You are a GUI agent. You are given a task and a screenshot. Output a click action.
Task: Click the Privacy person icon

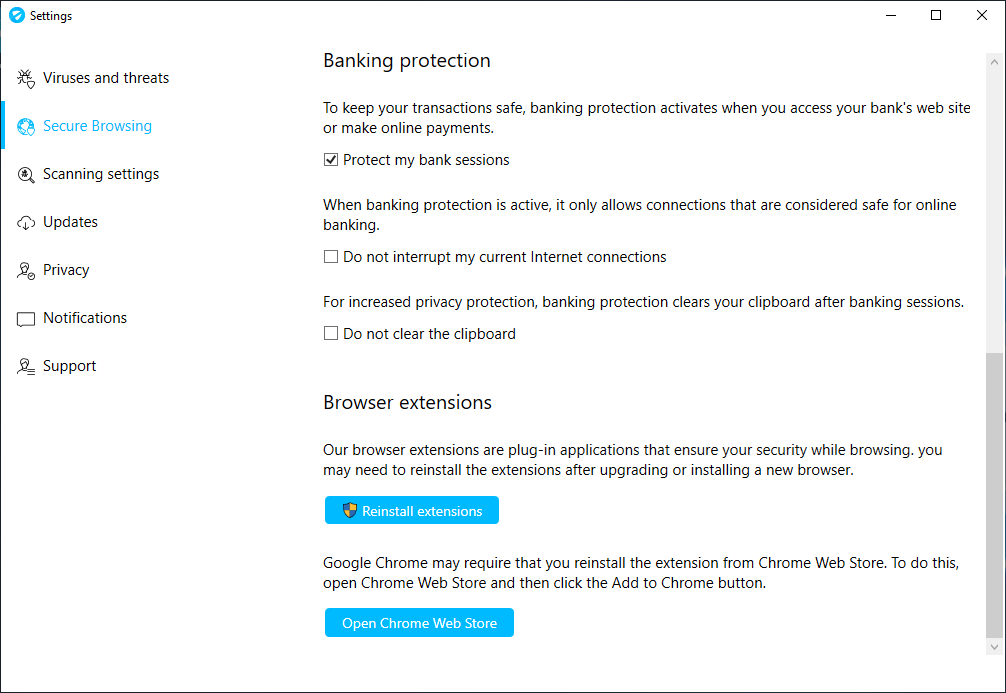coord(26,270)
